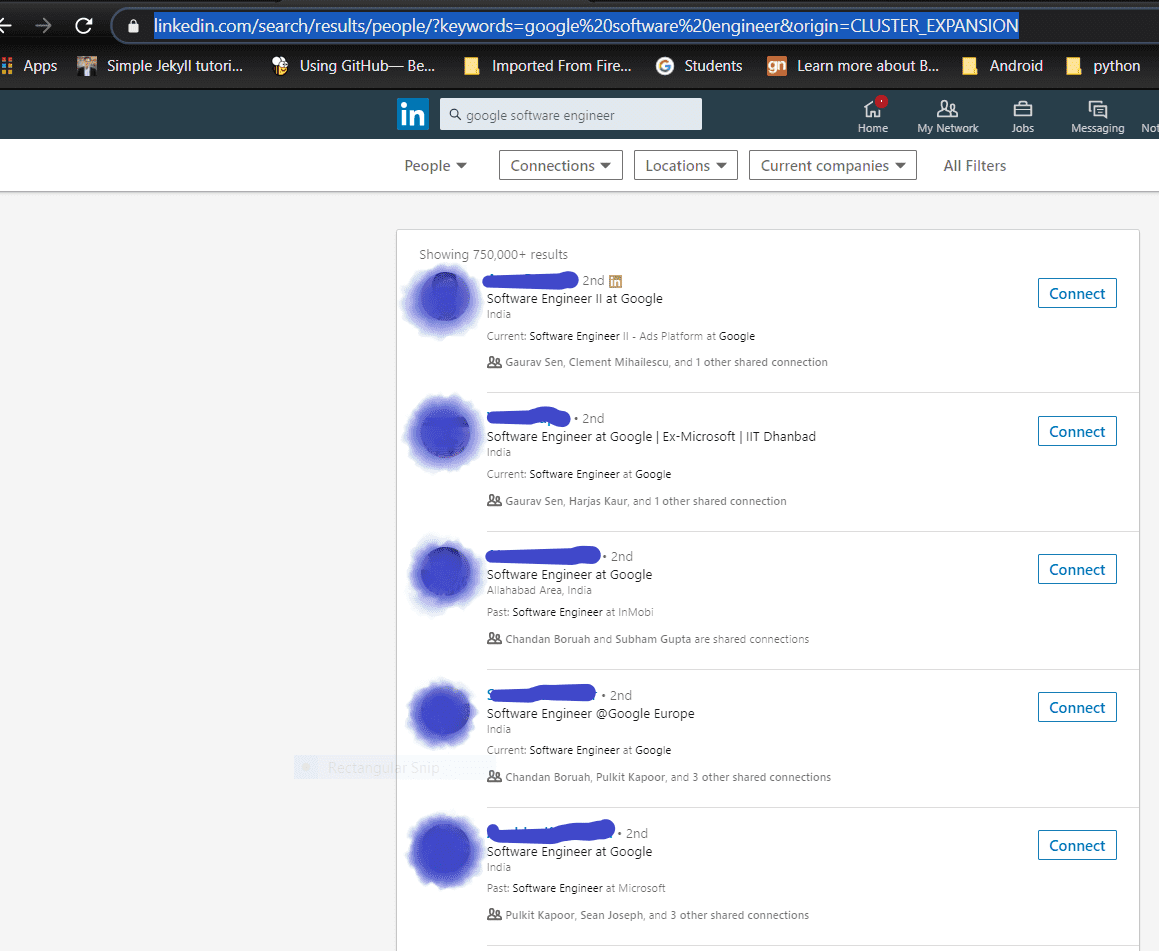The image size is (1159, 951).
Task: Open All Filters
Action: 974,166
